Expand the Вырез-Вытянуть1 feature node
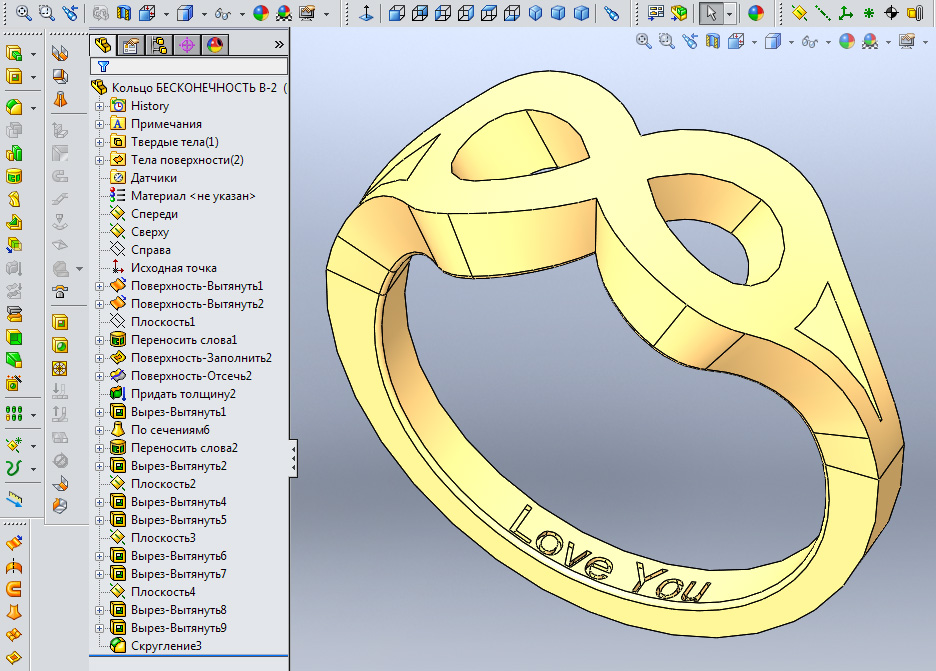This screenshot has height=671, width=936. click(x=99, y=412)
